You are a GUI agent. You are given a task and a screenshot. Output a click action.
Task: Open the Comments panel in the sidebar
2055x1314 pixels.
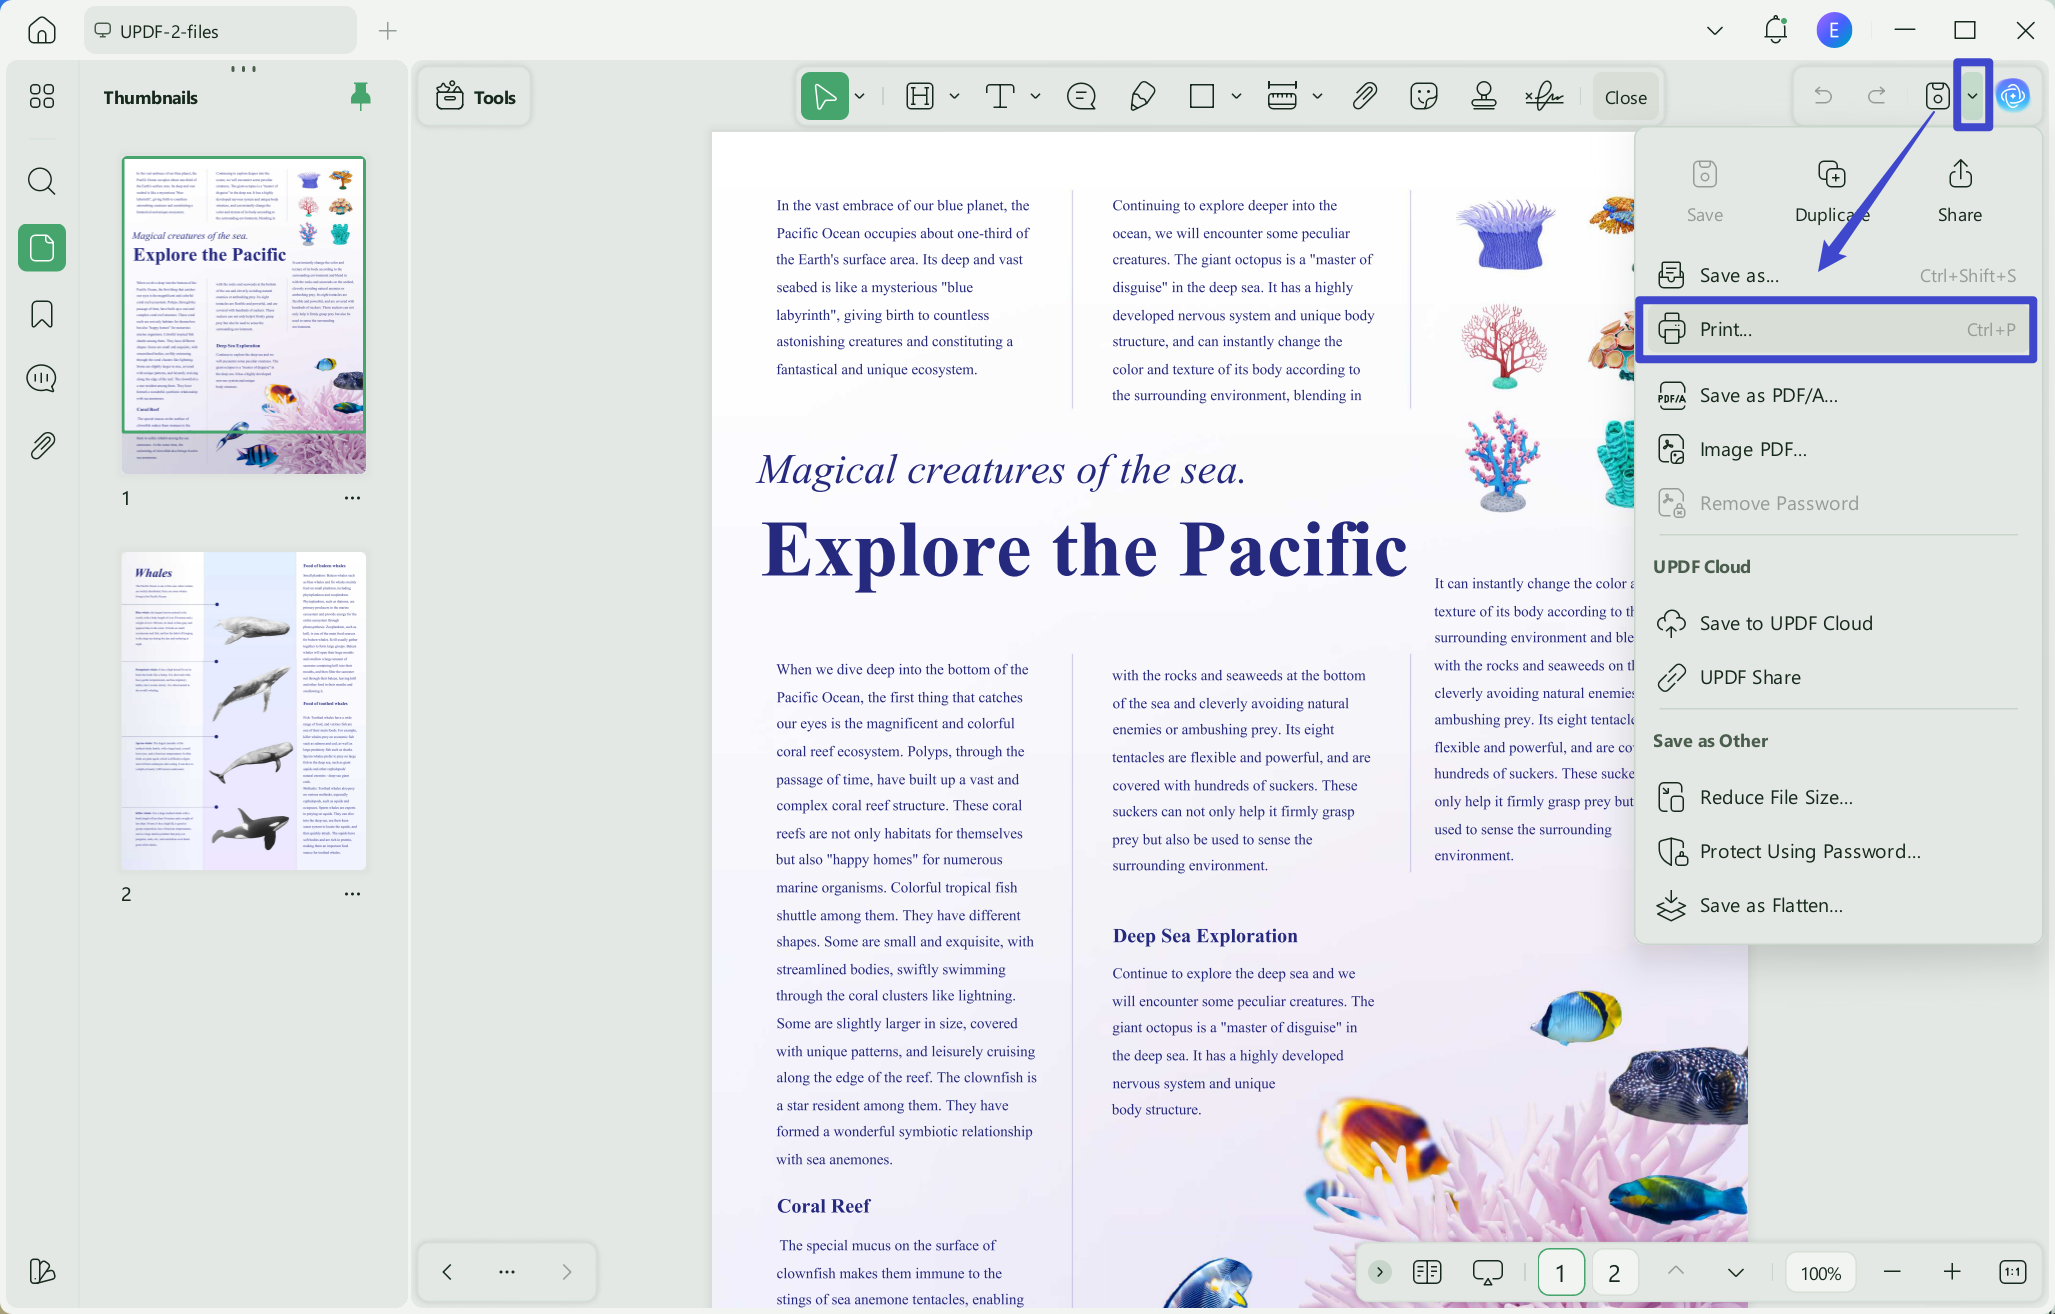(42, 379)
